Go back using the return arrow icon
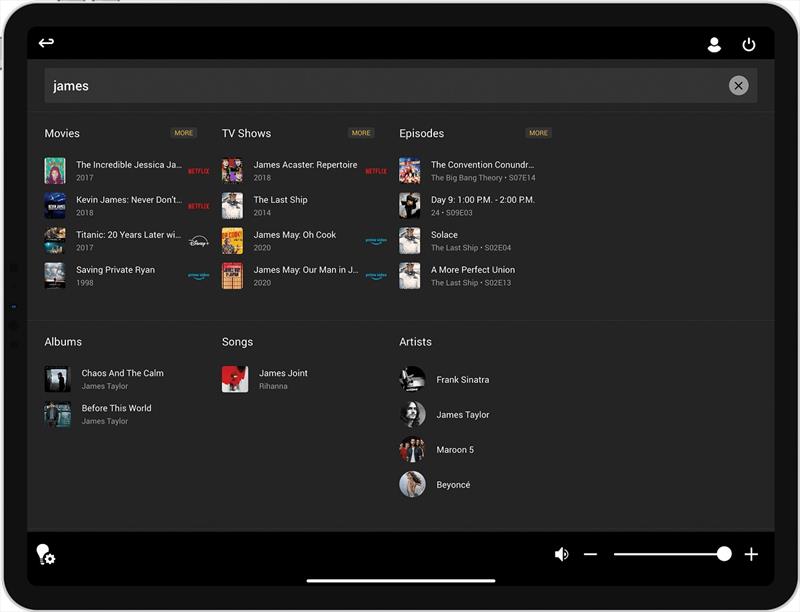Viewport: 800px width, 612px height. [x=46, y=43]
